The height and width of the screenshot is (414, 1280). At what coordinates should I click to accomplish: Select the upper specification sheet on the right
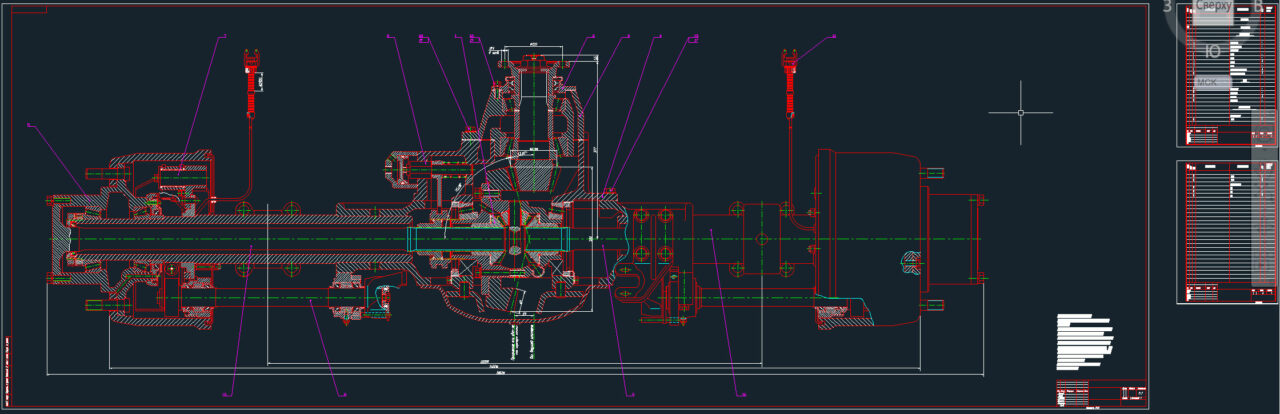tap(1227, 75)
